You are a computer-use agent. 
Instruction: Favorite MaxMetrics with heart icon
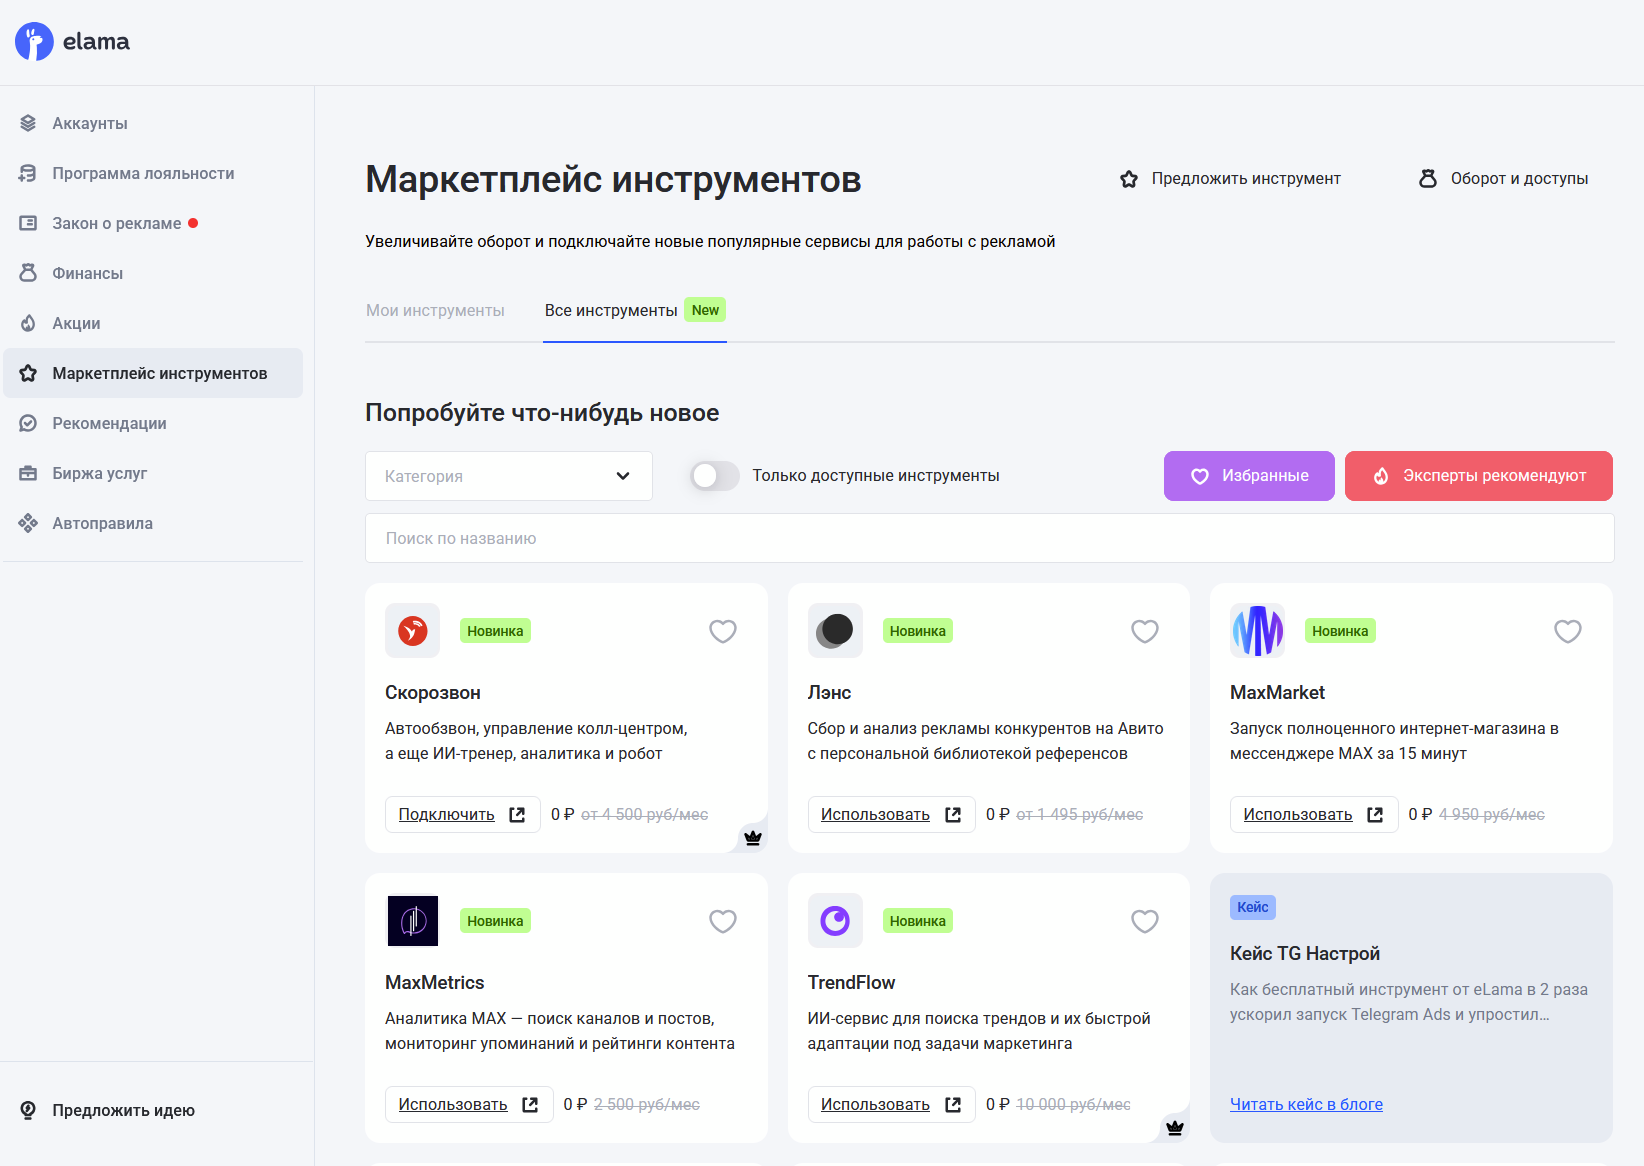(723, 921)
